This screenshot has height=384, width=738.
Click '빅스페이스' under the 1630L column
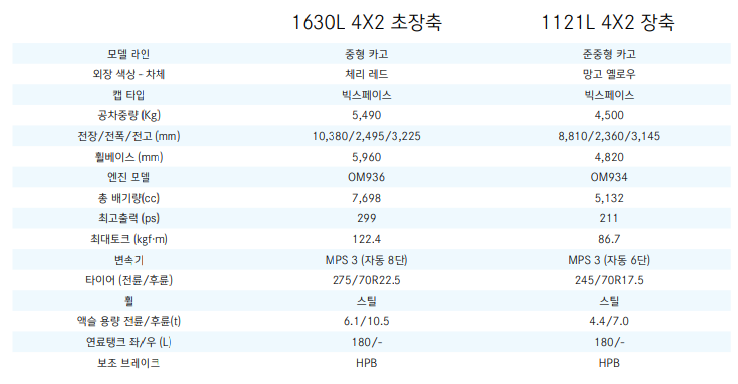[367, 95]
